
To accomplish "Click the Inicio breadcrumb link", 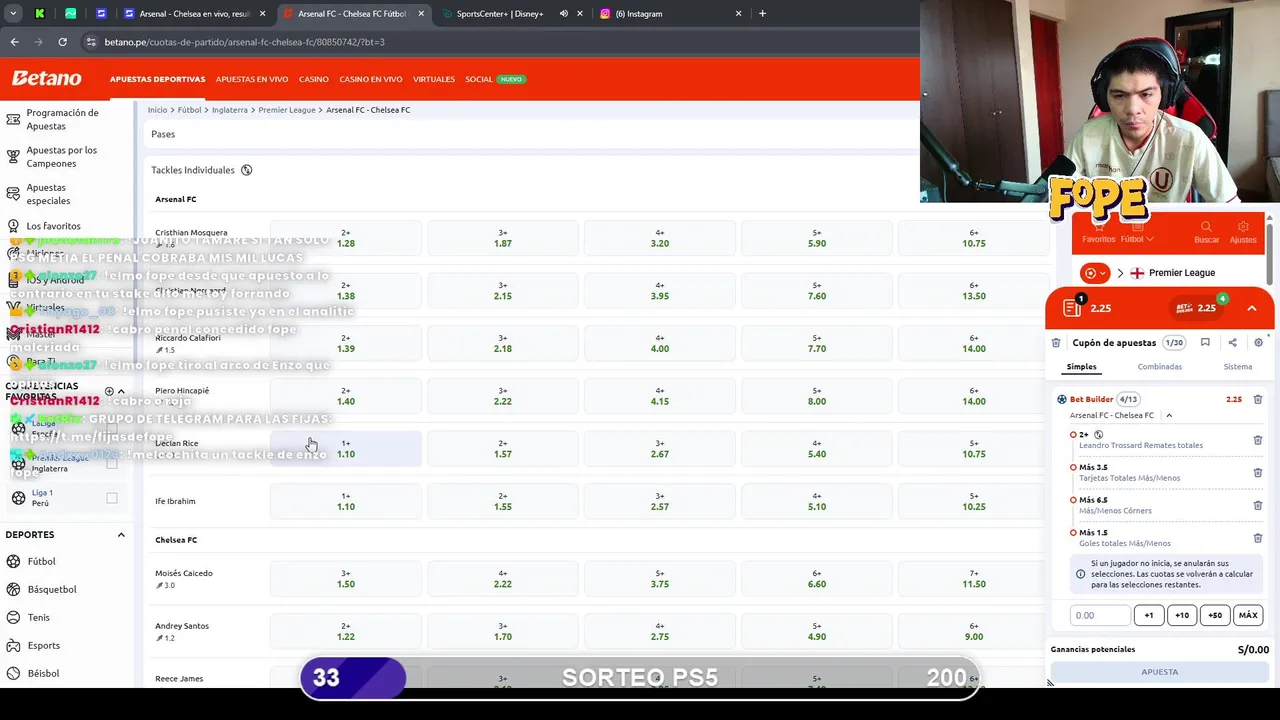I will point(157,110).
